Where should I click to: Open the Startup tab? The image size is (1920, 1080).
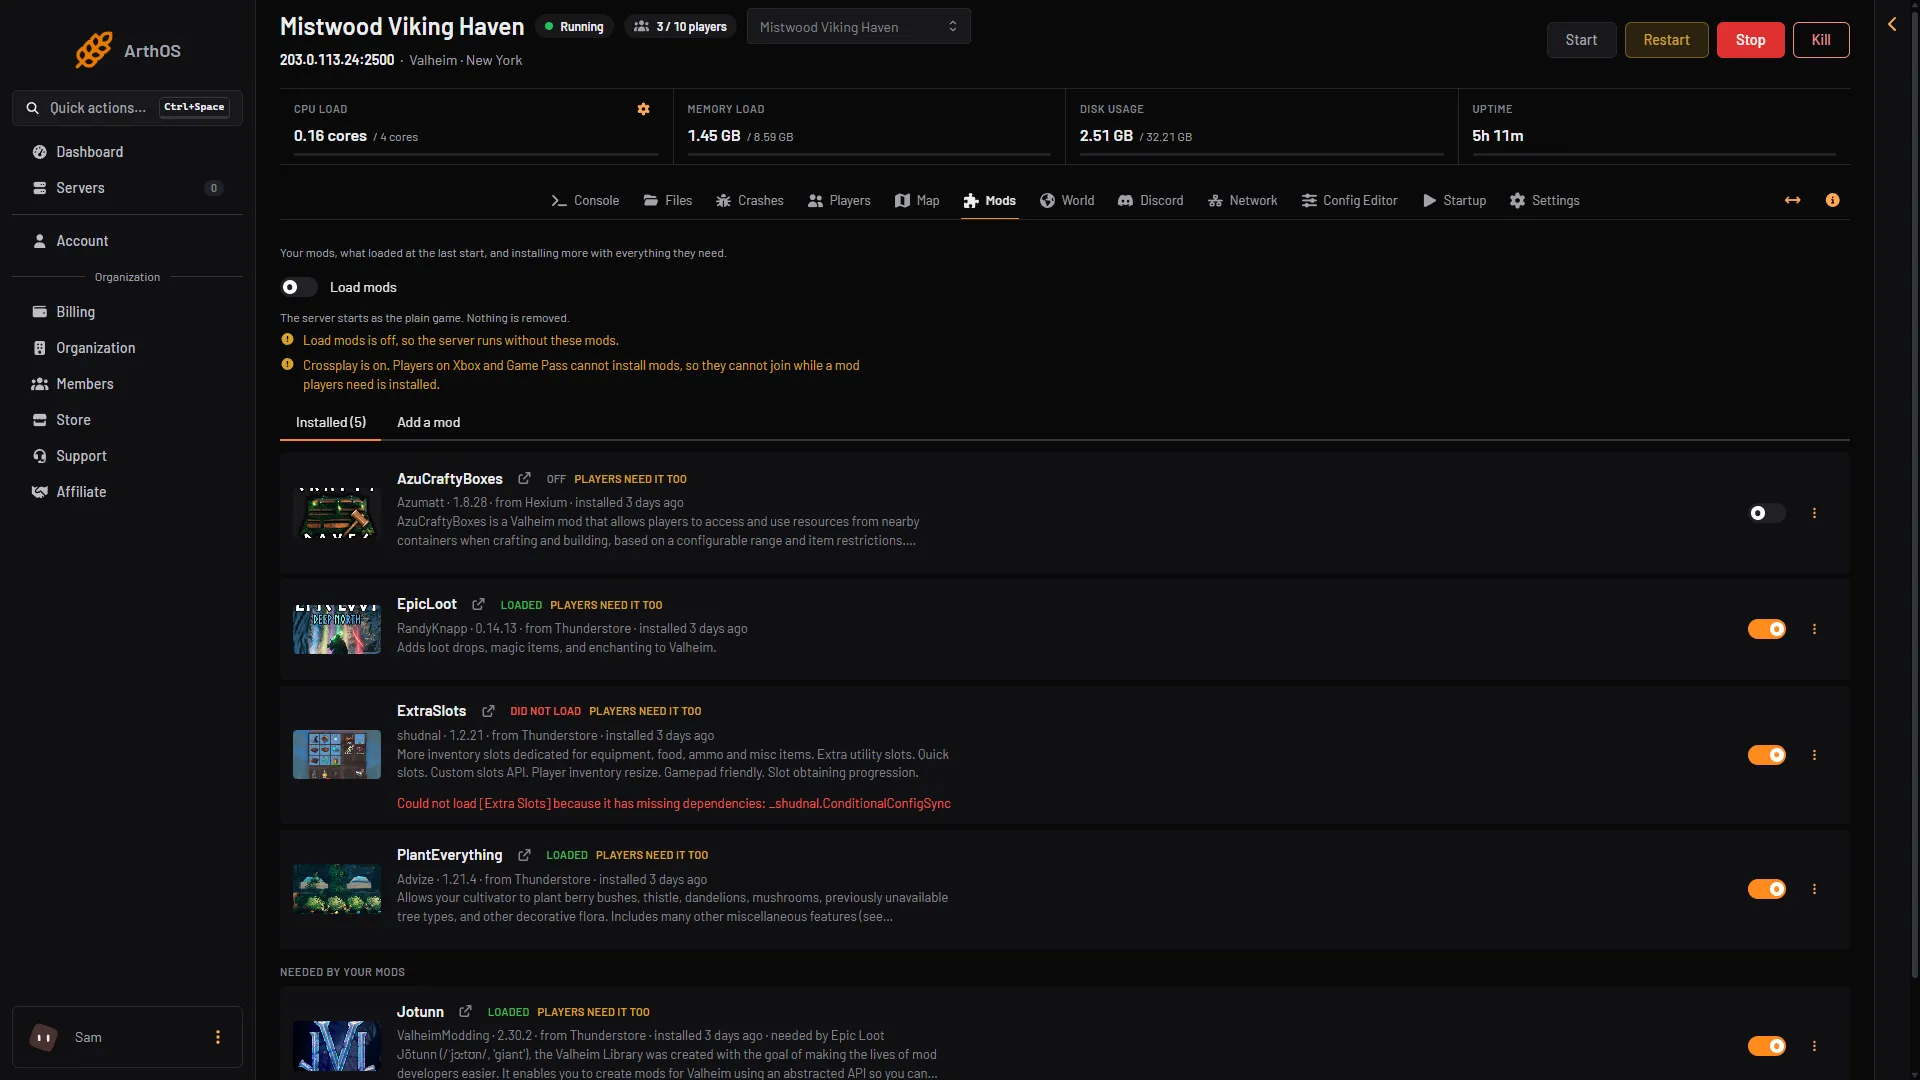tap(1454, 200)
